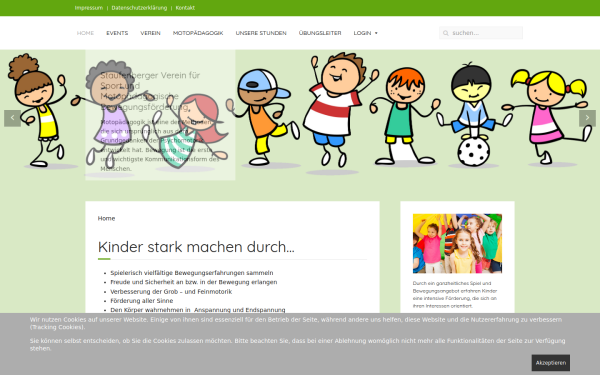Click the sidebar text Durch ein ganzheitliches Spiel
The height and width of the screenshot is (375, 600).
(x=455, y=295)
